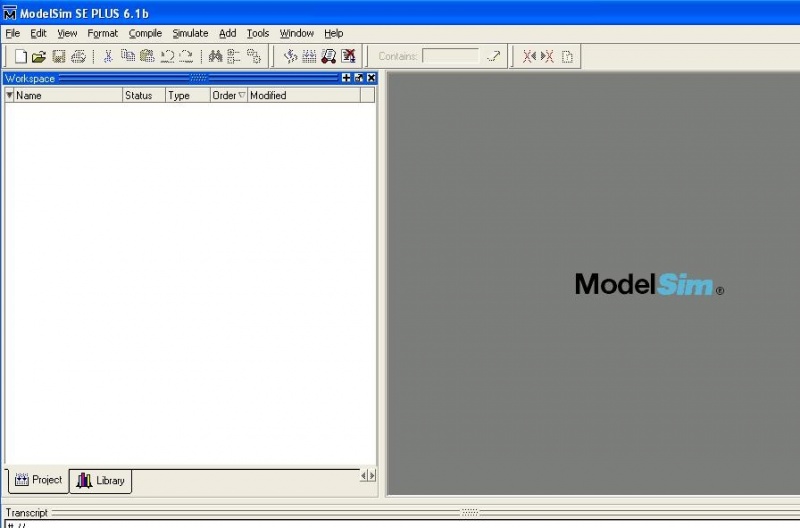The image size is (800, 528).
Task: Click the New file toolbar icon
Action: point(20,57)
